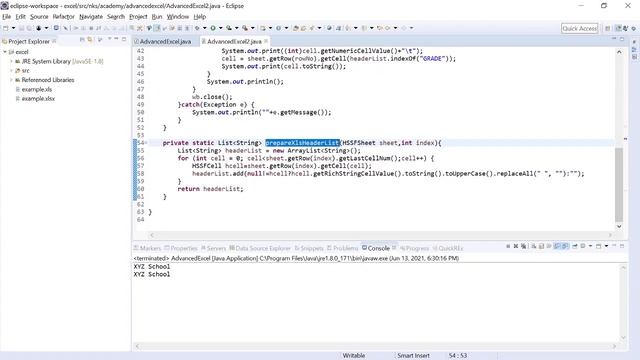Minimize the Project Explorer panel
Image resolution: width=640 pixels, height=360 pixels.
click(116, 39)
